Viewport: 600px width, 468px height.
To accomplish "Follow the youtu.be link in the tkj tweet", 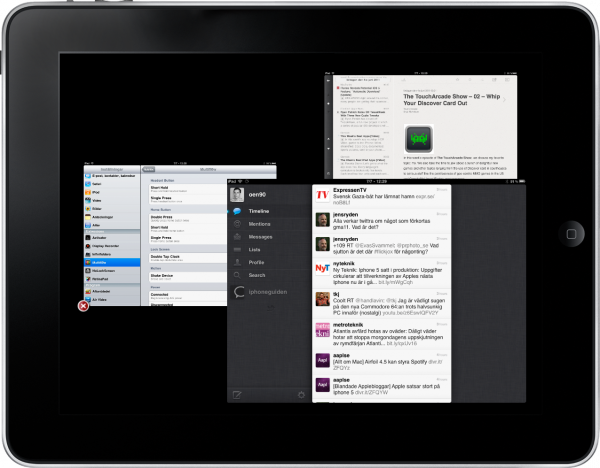I will coord(411,313).
